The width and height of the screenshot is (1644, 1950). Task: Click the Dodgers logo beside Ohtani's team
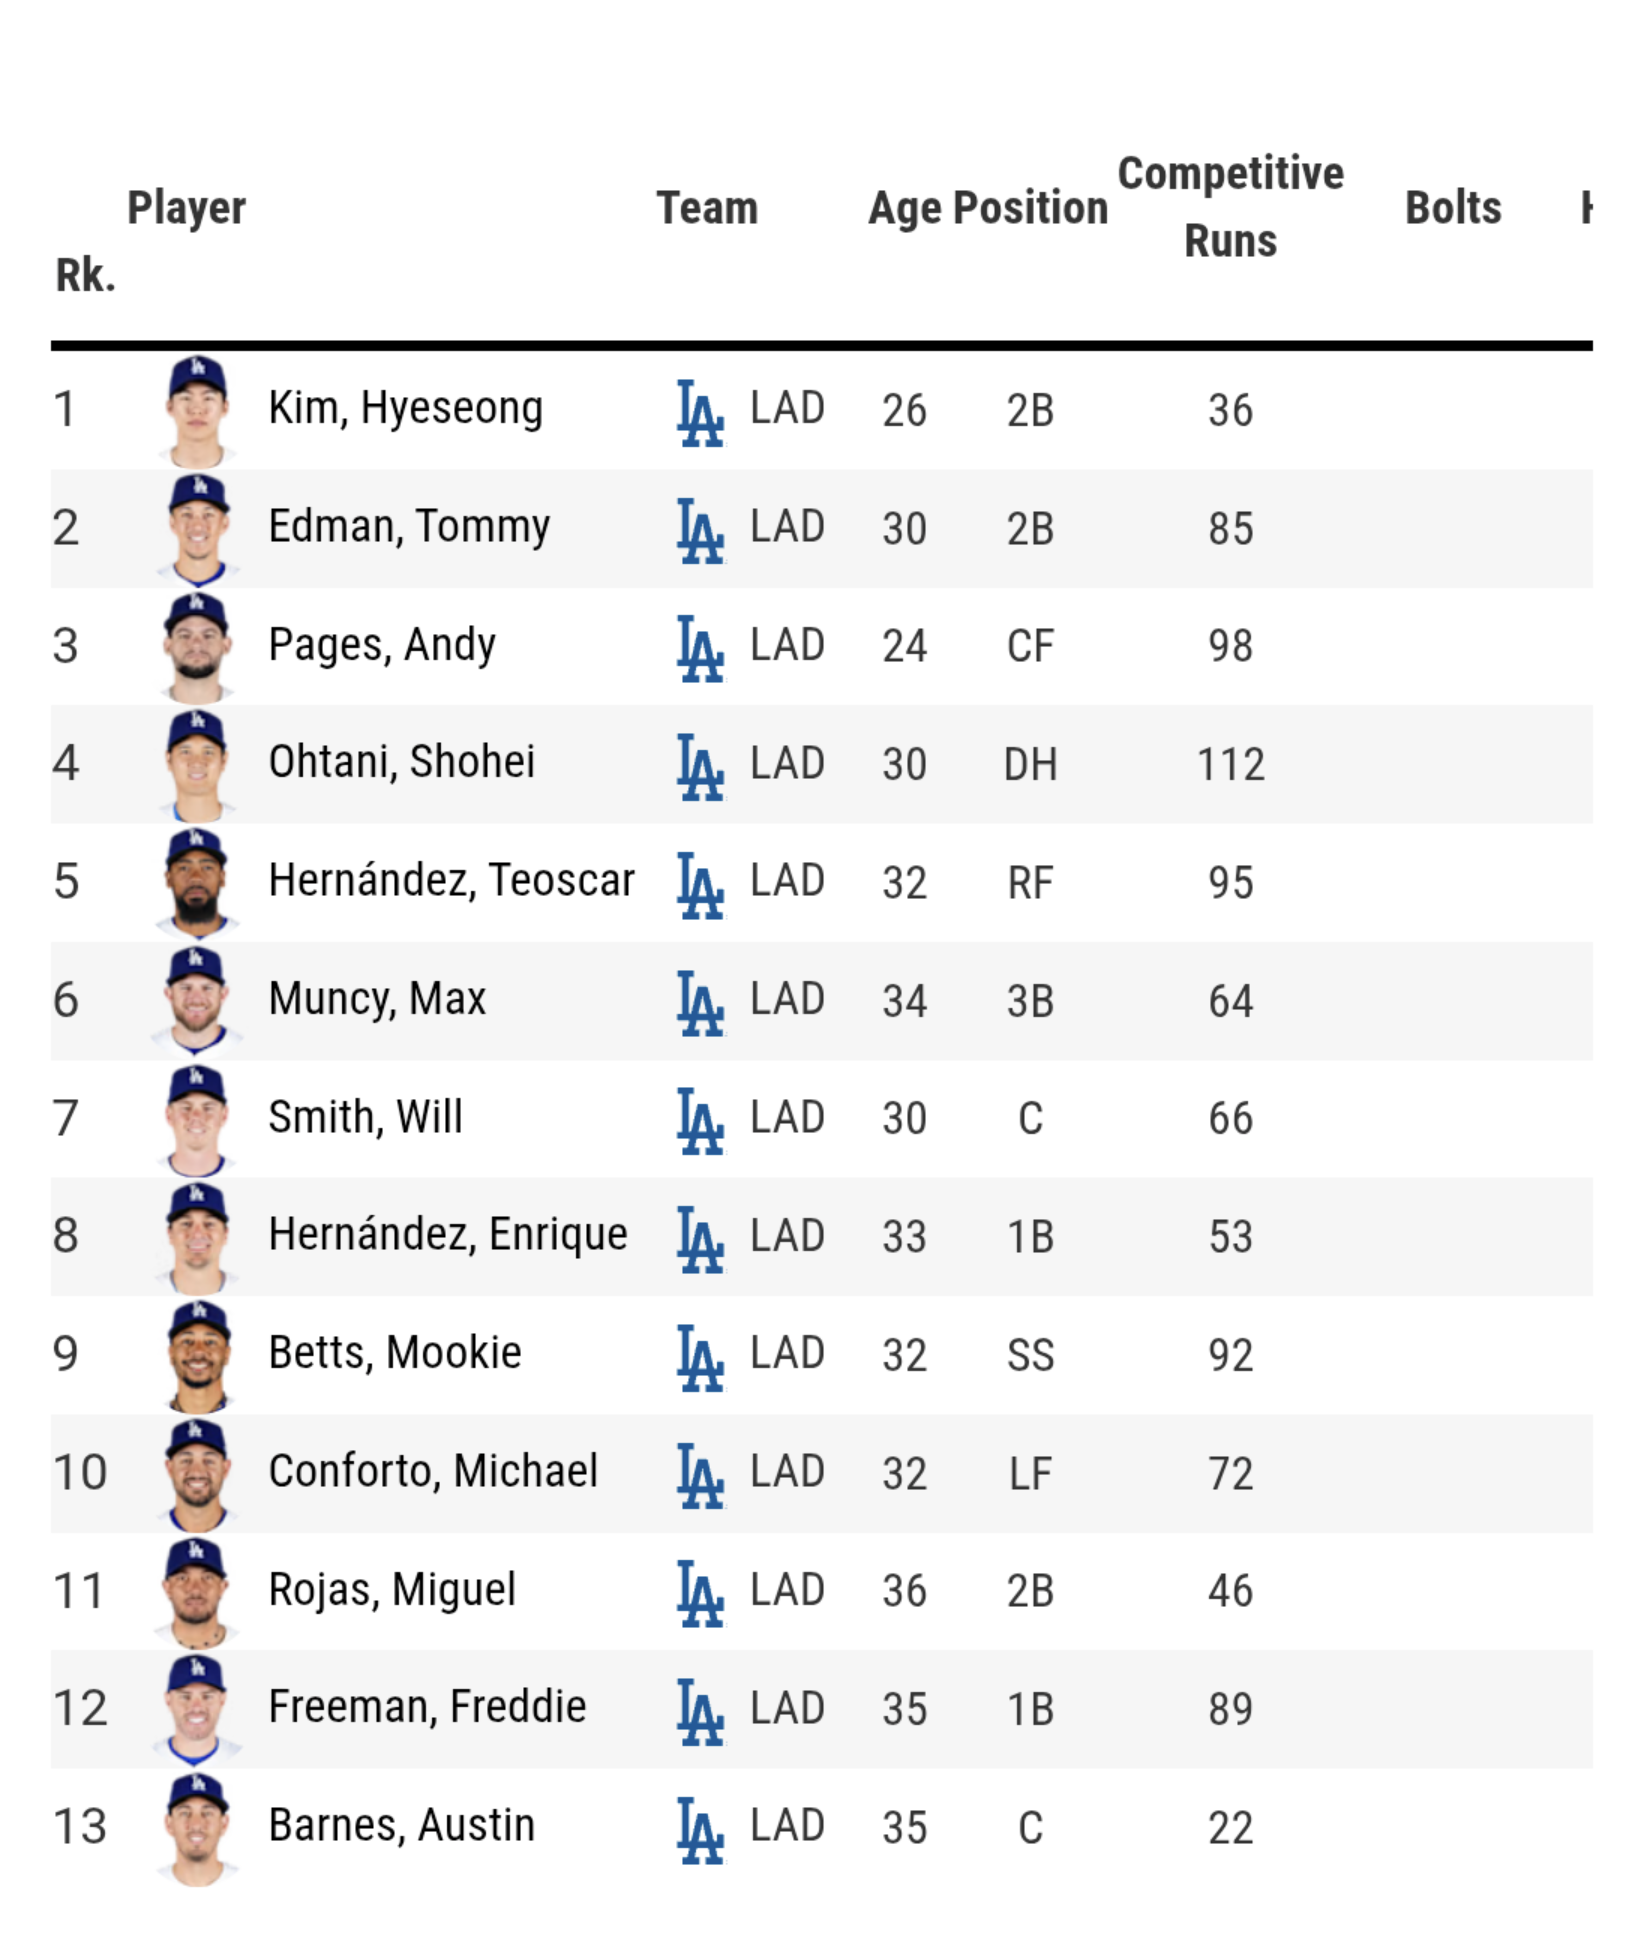tap(699, 766)
